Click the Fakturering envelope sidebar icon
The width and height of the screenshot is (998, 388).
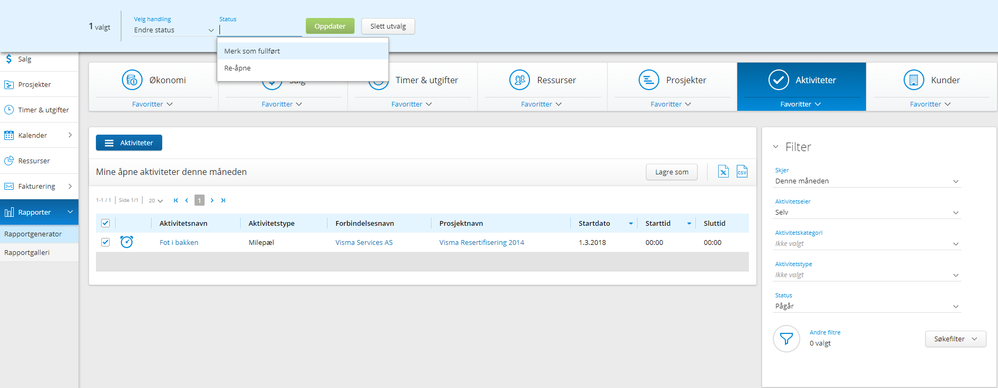point(9,186)
